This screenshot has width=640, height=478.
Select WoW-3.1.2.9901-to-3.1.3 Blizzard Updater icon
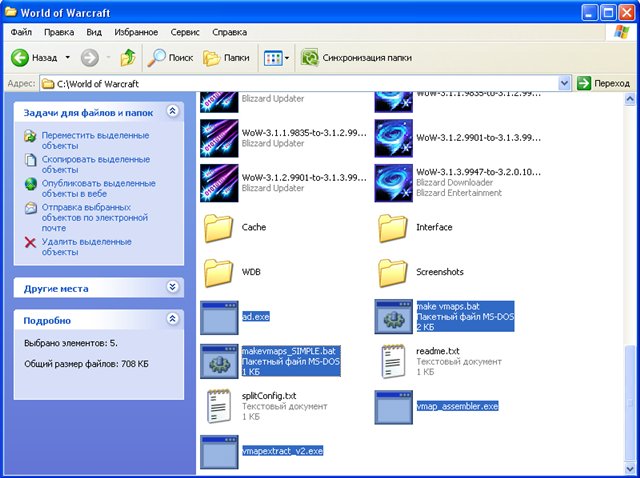[x=219, y=183]
